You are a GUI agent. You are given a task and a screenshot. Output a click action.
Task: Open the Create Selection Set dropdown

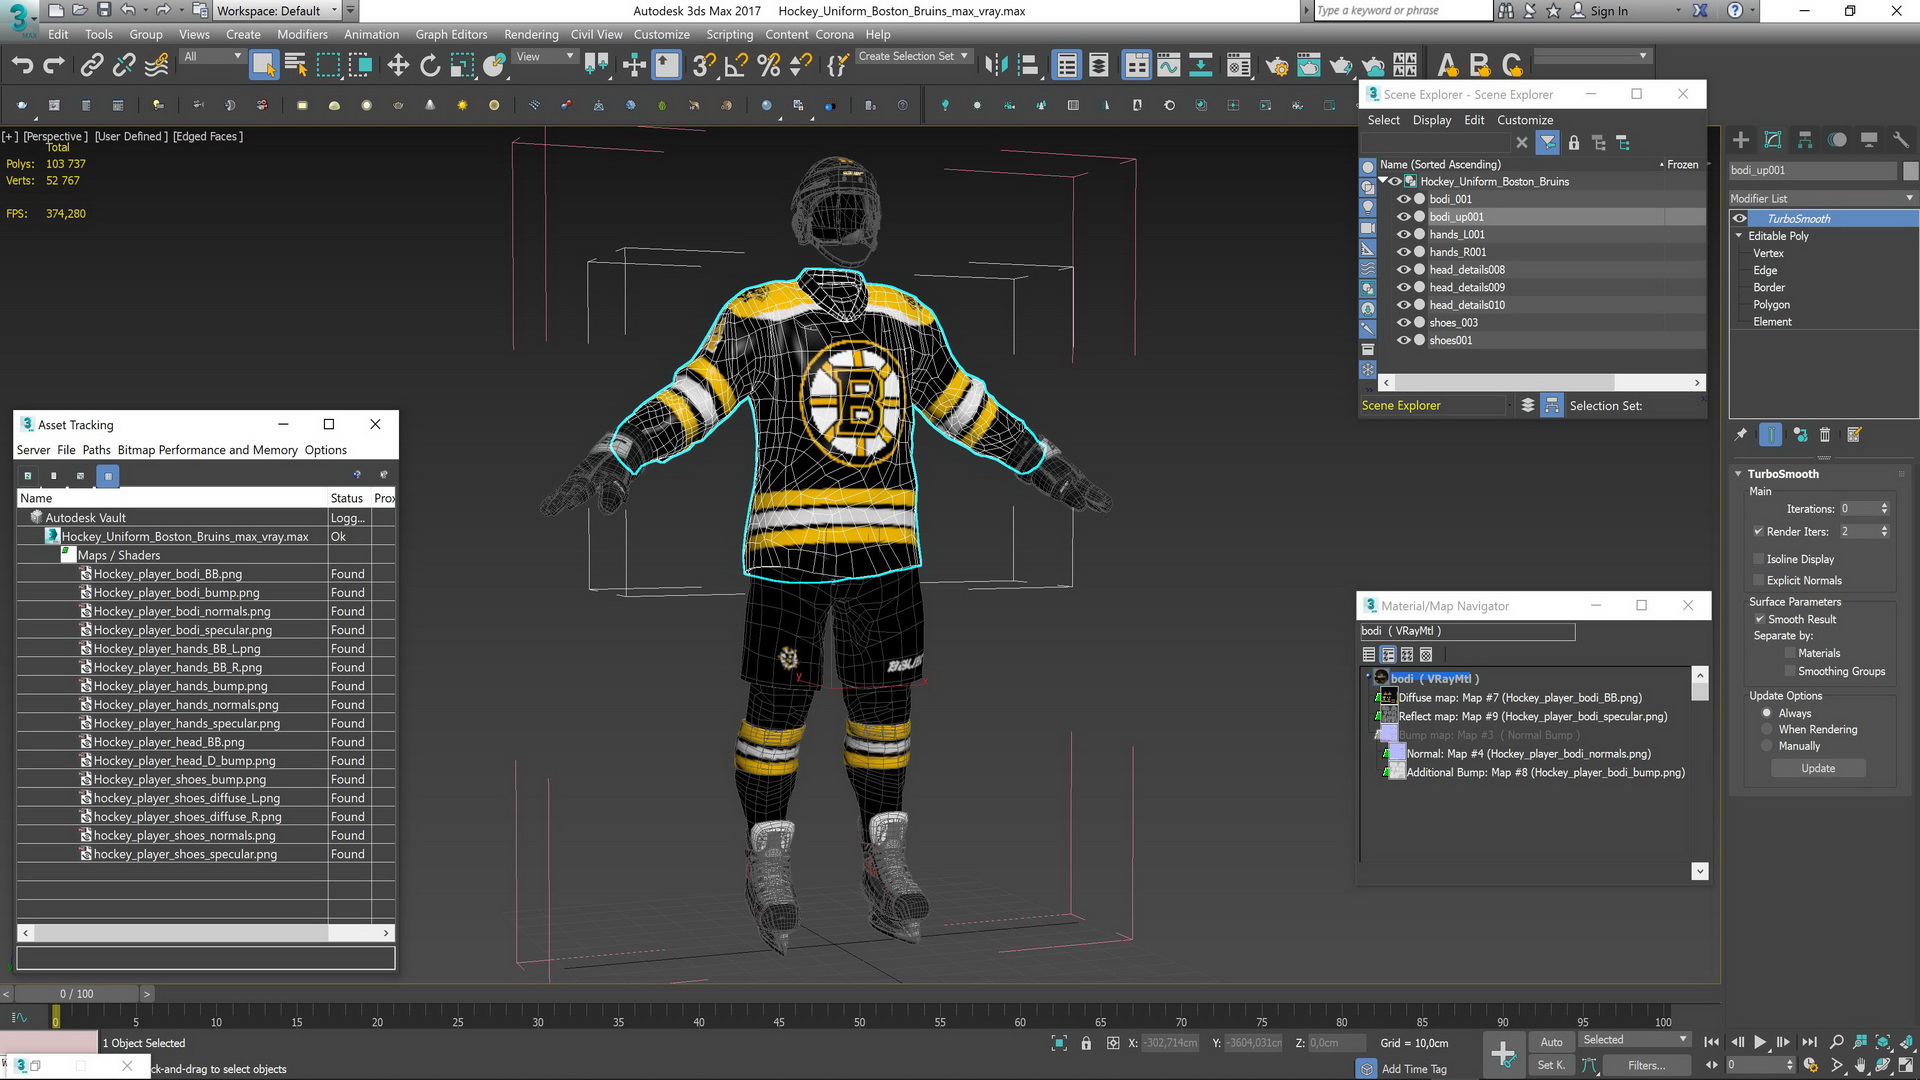pos(913,57)
